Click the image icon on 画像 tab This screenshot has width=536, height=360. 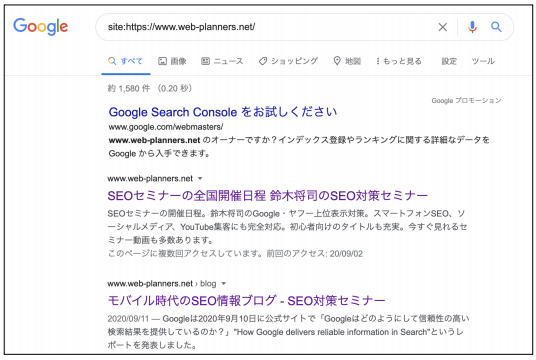pyautogui.click(x=162, y=61)
